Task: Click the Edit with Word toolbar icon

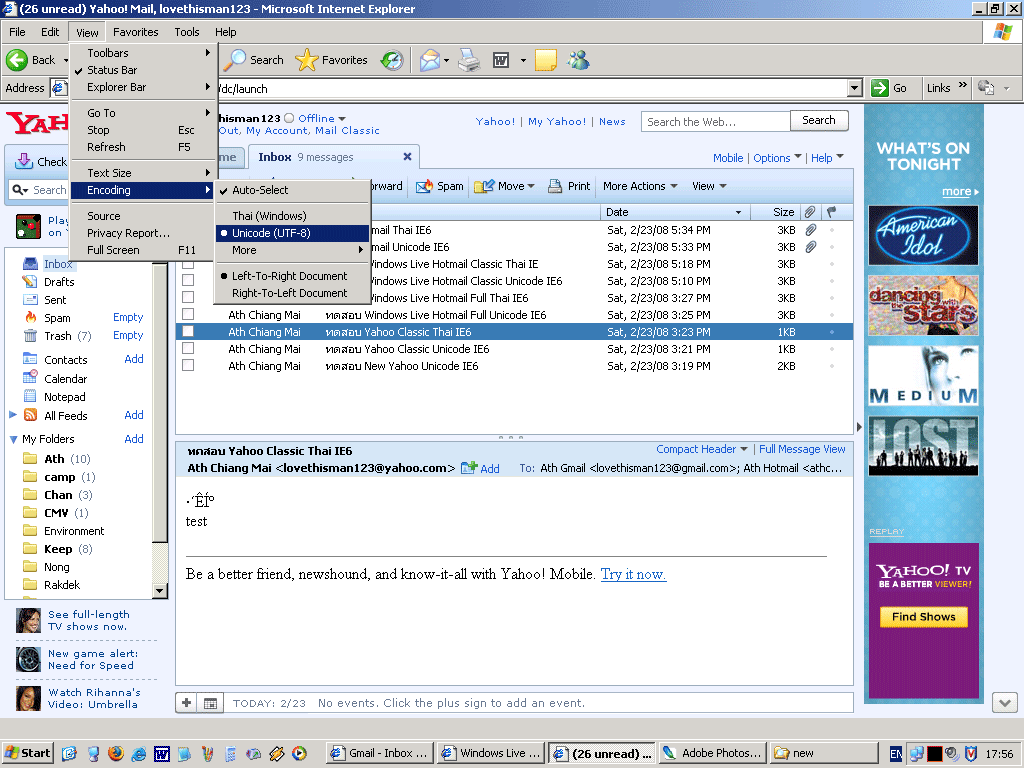Action: tap(501, 61)
